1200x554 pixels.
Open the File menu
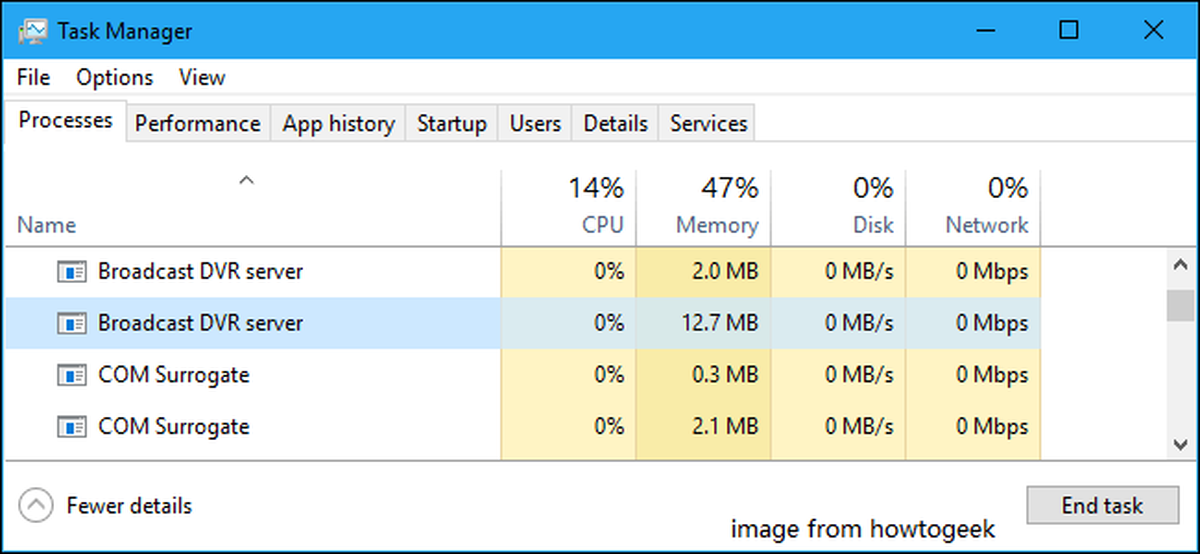click(33, 77)
